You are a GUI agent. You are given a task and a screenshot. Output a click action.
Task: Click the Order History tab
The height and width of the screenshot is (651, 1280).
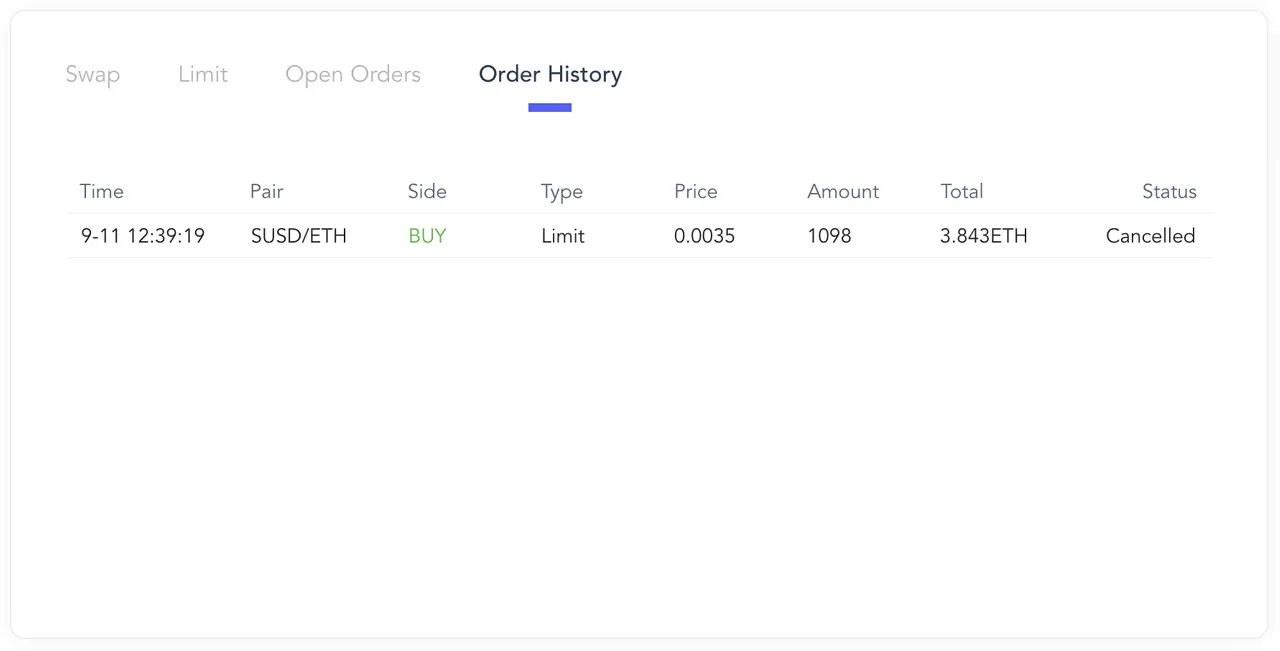pos(550,75)
